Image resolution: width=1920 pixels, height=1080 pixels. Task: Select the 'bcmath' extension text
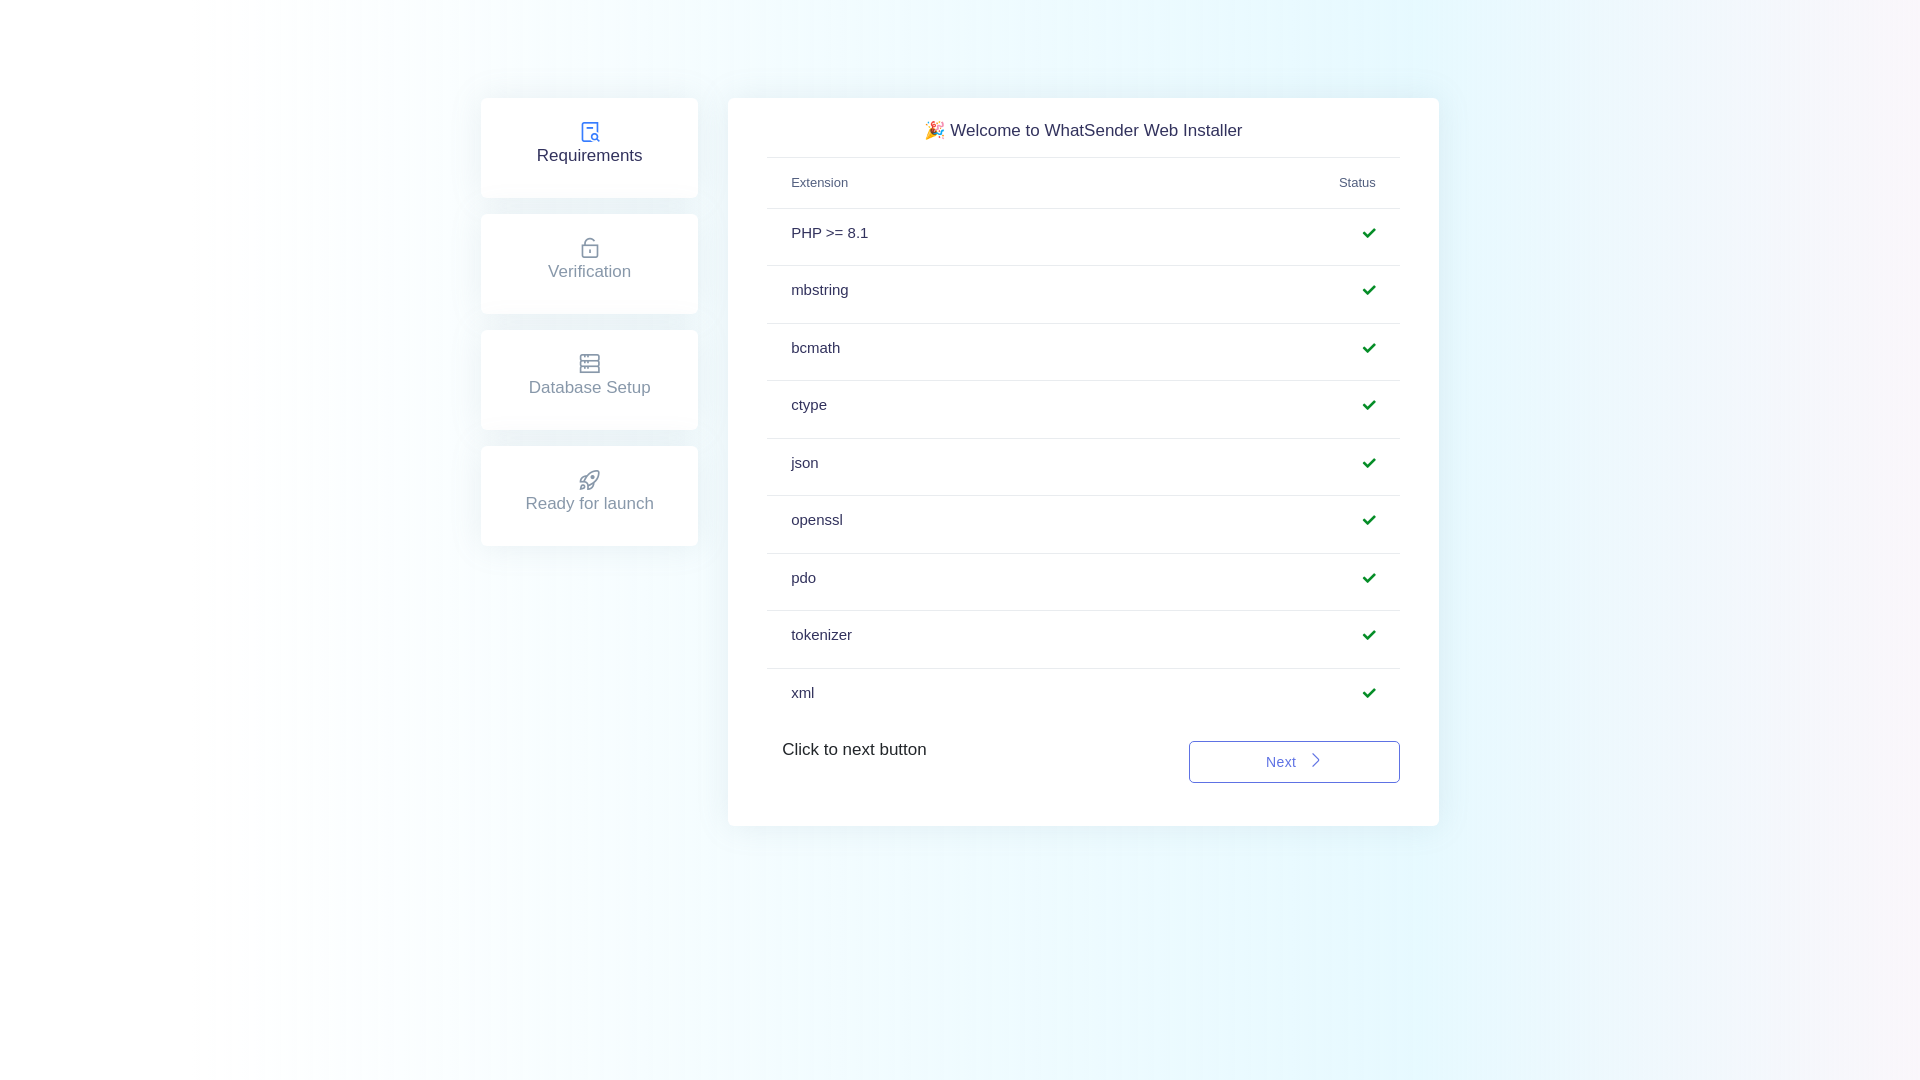(x=815, y=348)
